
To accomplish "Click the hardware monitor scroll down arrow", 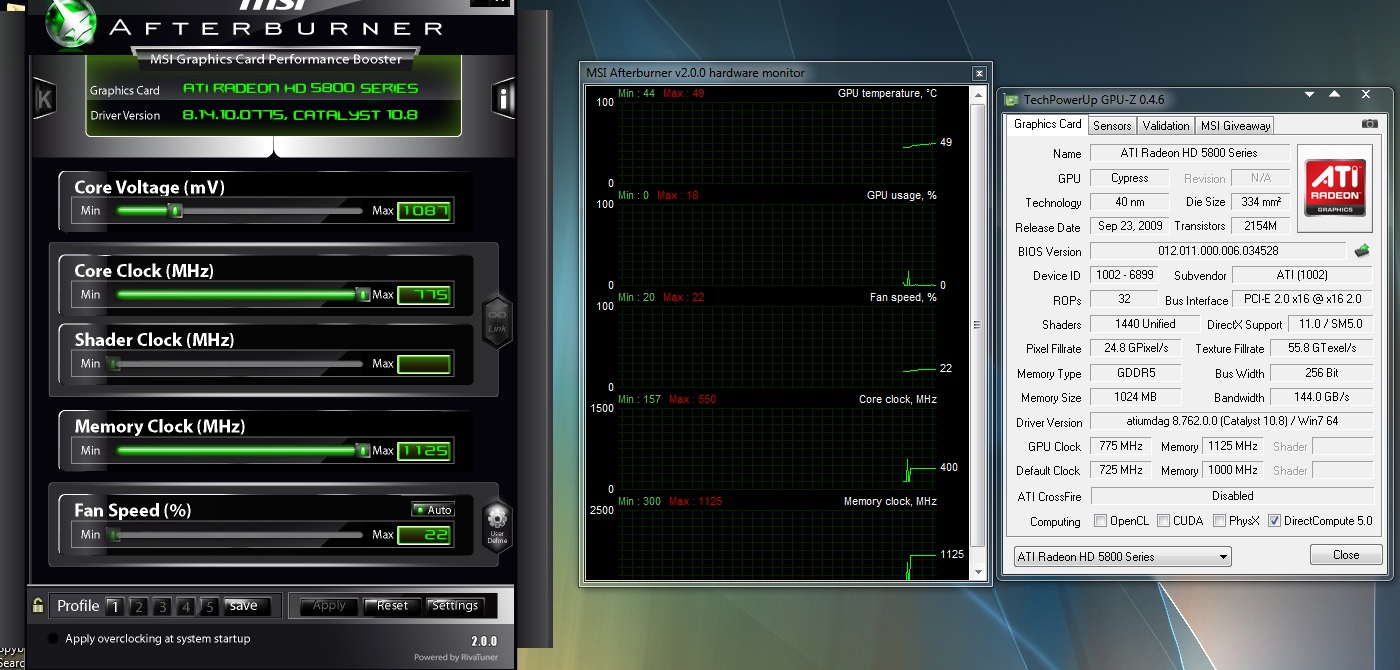I will coord(979,572).
